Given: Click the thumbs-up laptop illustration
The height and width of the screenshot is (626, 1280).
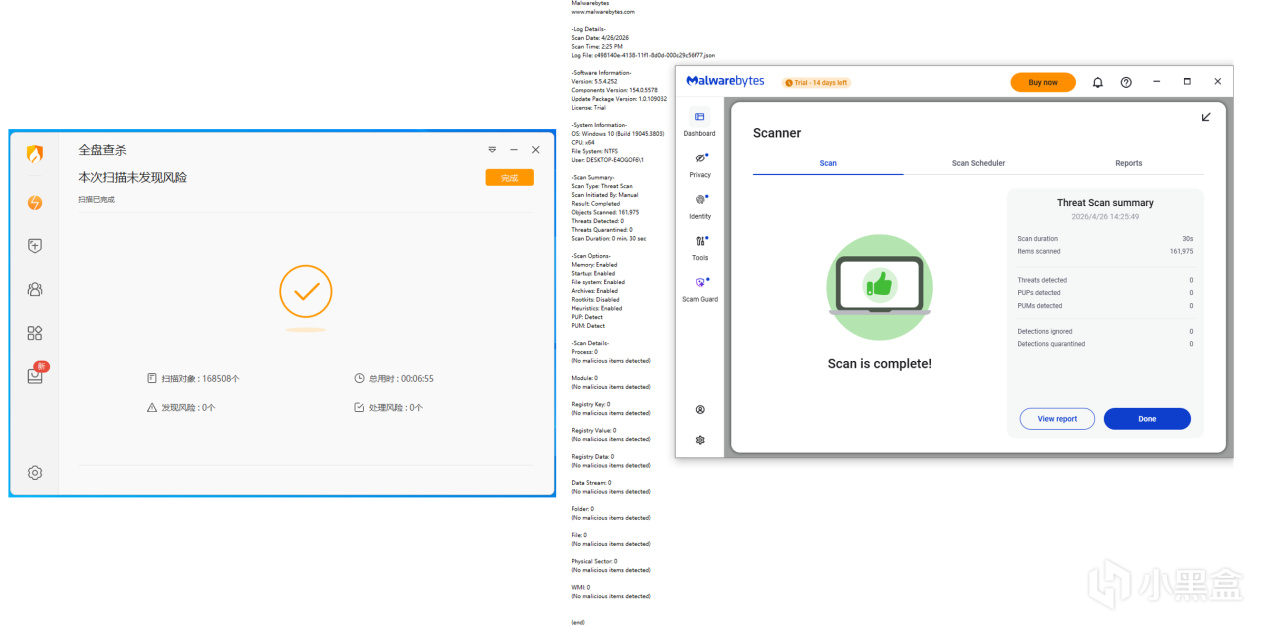Looking at the screenshot, I should point(880,288).
